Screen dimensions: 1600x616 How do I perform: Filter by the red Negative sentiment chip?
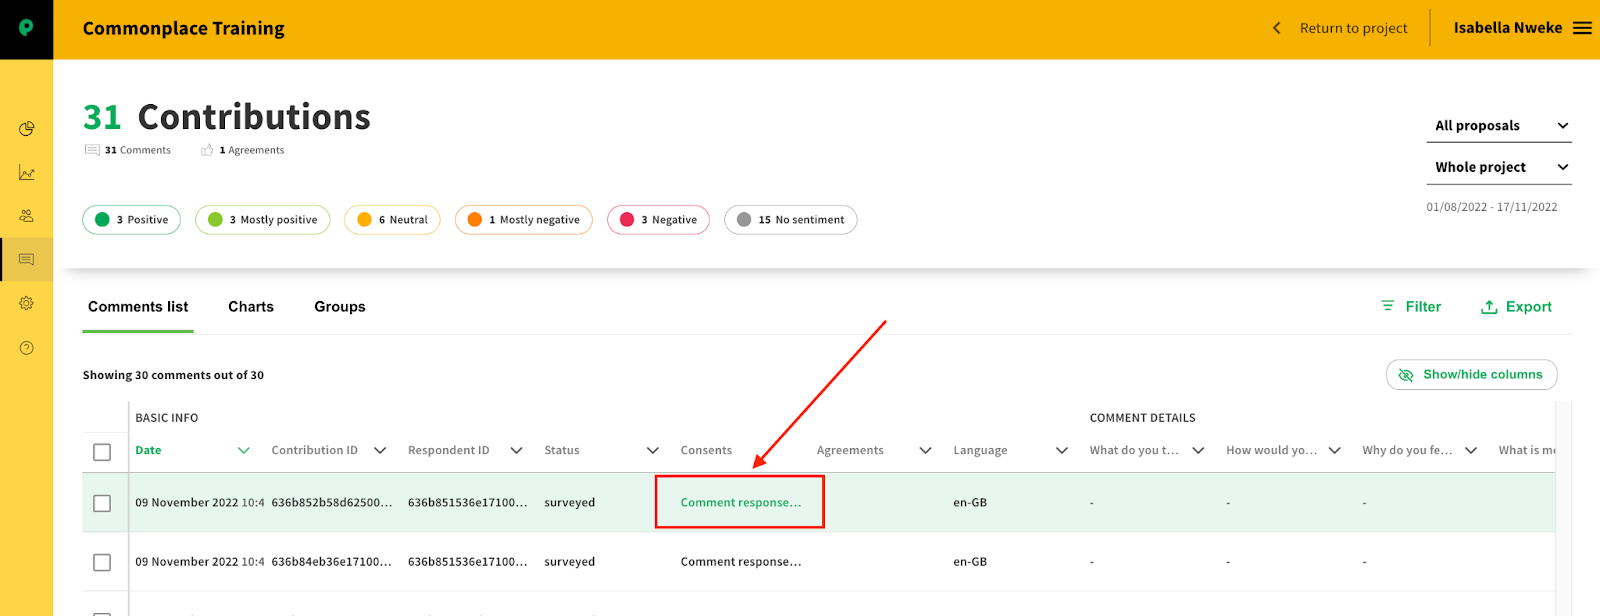(x=658, y=220)
